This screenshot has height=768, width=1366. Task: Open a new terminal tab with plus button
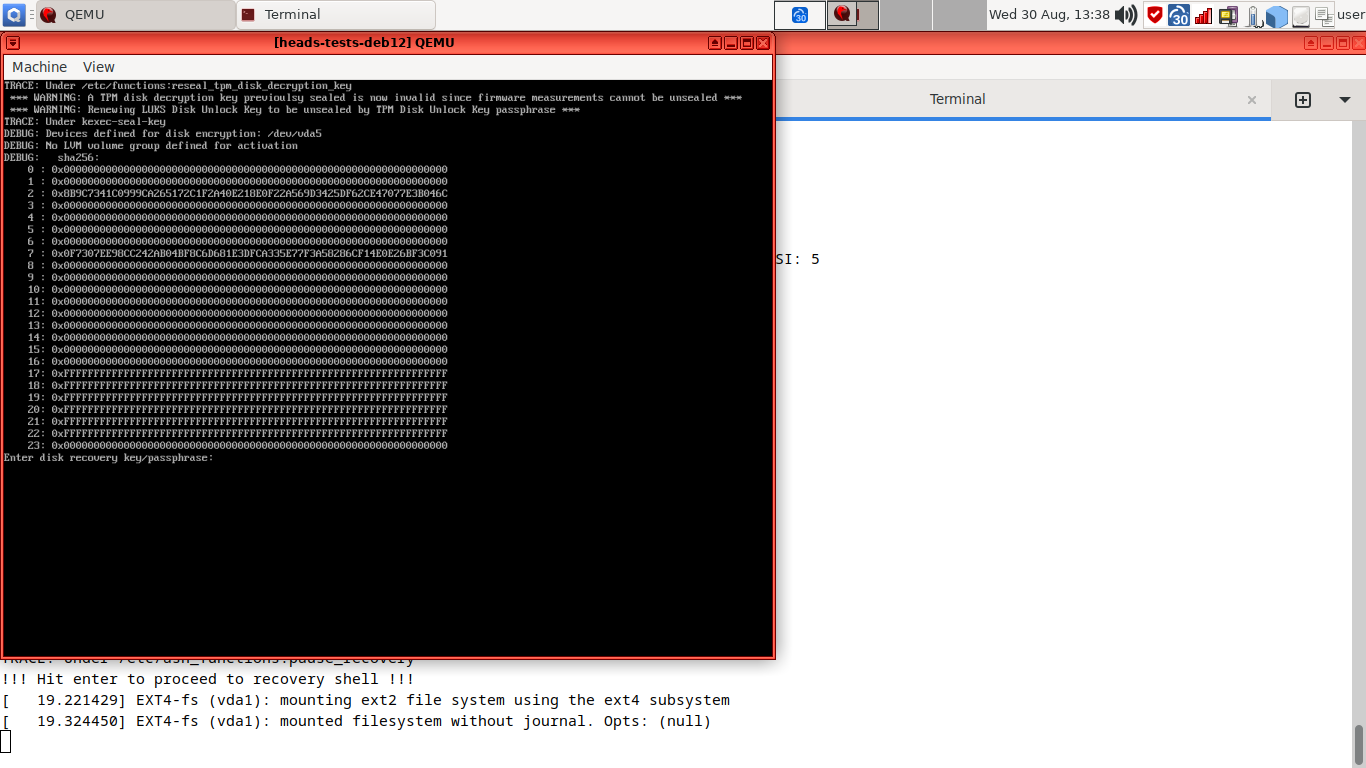click(x=1302, y=99)
